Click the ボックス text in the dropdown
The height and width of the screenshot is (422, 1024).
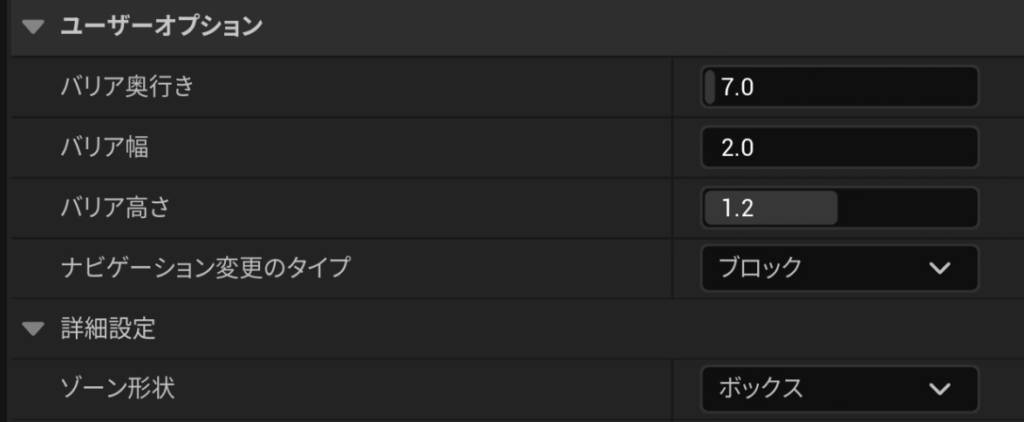761,389
